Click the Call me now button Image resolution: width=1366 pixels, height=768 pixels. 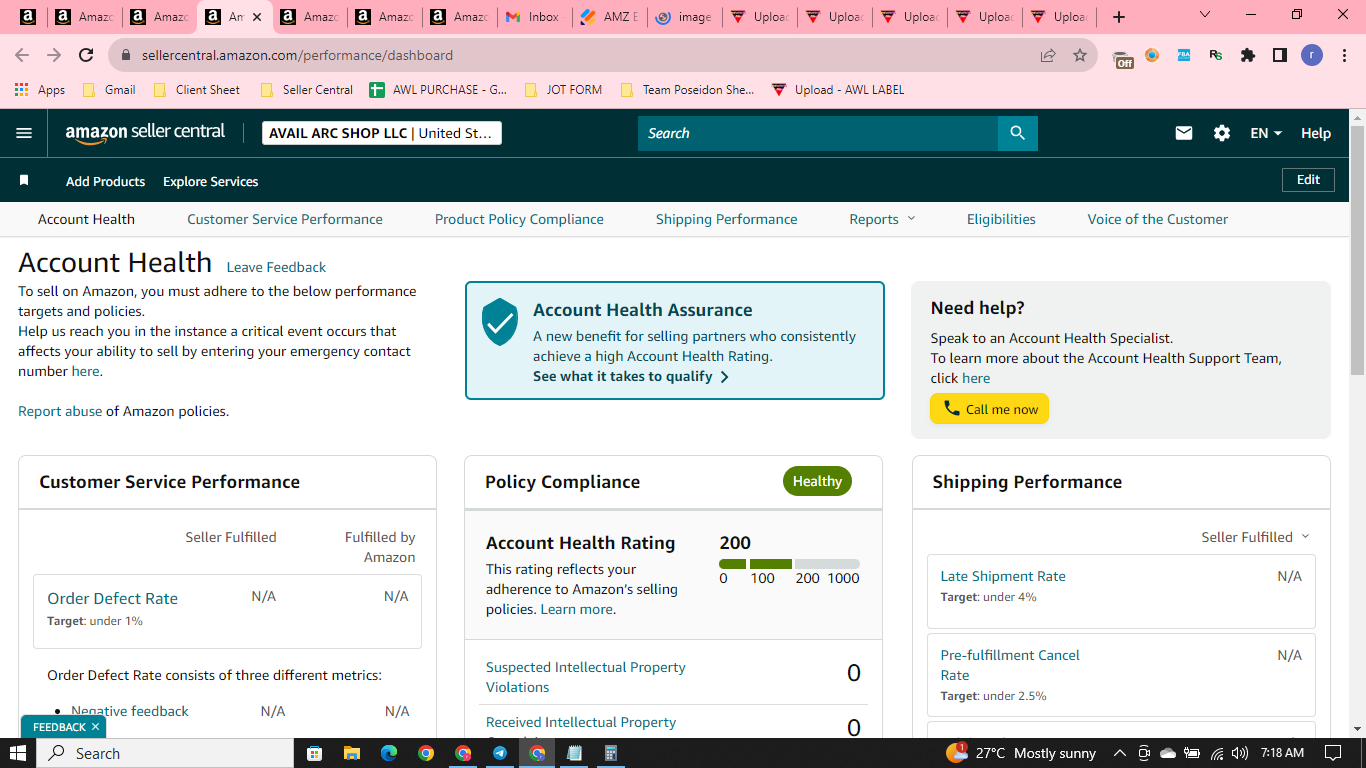click(989, 408)
